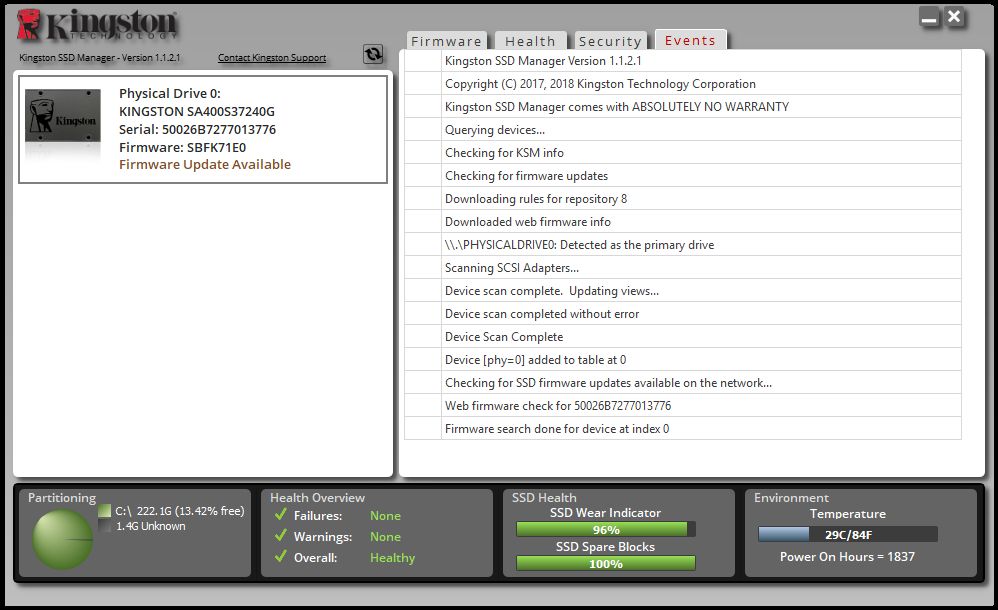Viewport: 998px width, 610px height.
Task: Click the 'Device scan completed without error' row
Action: point(682,313)
